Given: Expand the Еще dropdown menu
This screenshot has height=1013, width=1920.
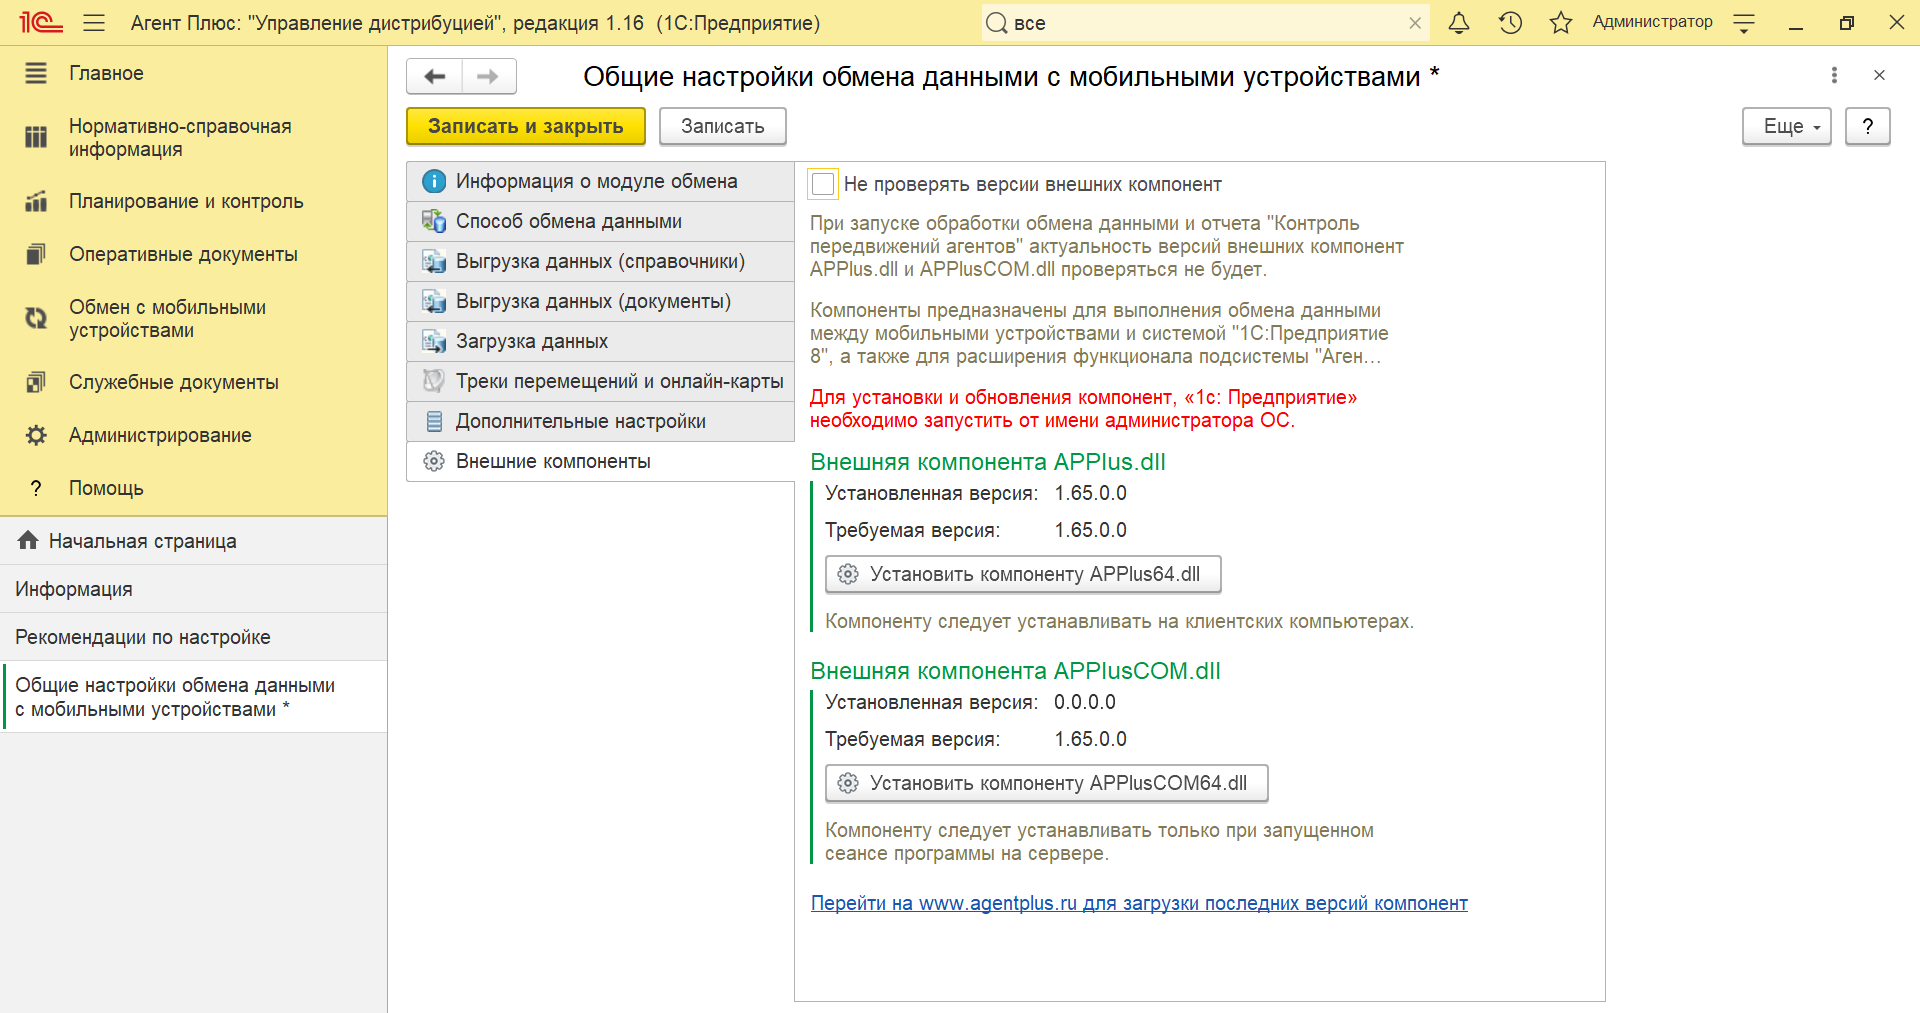Looking at the screenshot, I should click(x=1787, y=126).
